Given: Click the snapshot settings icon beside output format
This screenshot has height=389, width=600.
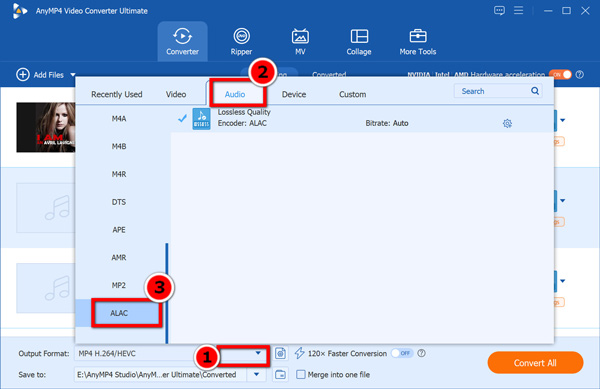Looking at the screenshot, I should point(280,353).
